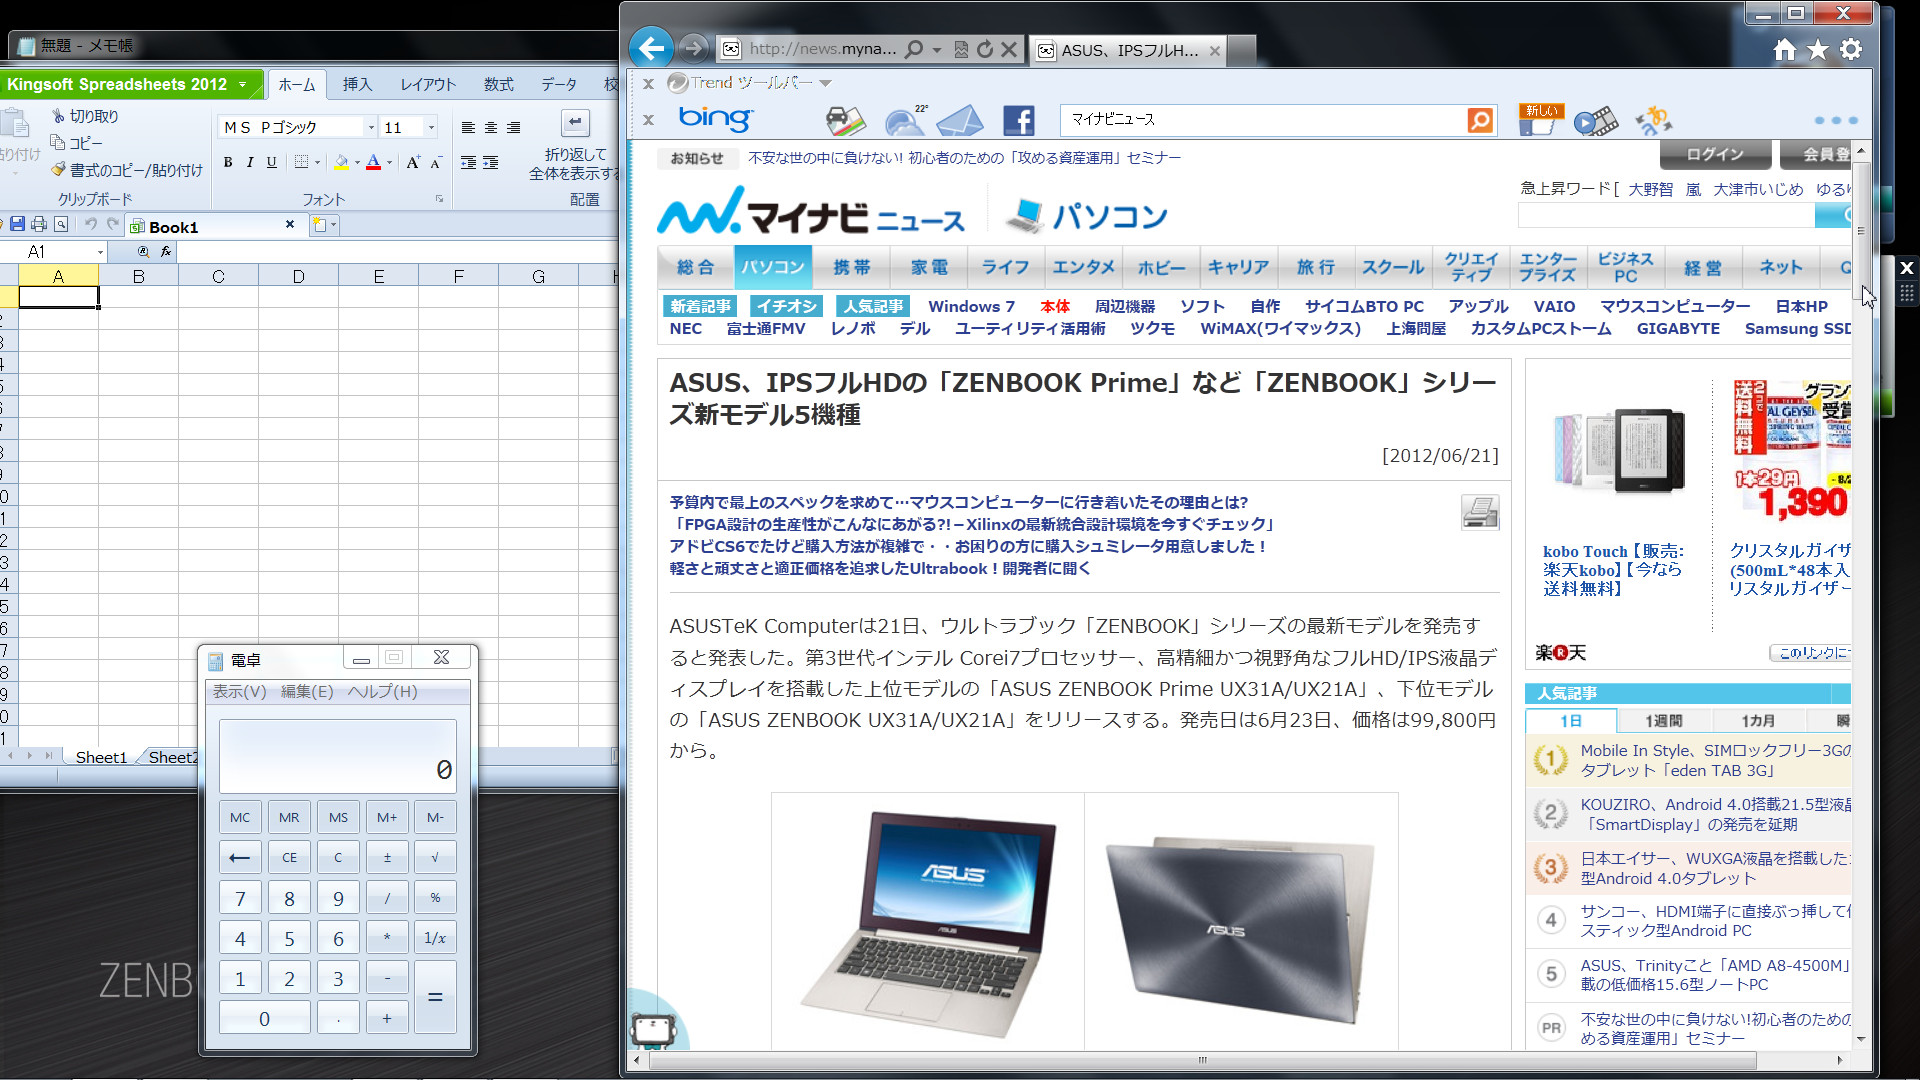Click the Print Preview magnifier icon
This screenshot has width=1920, height=1080.
61,224
